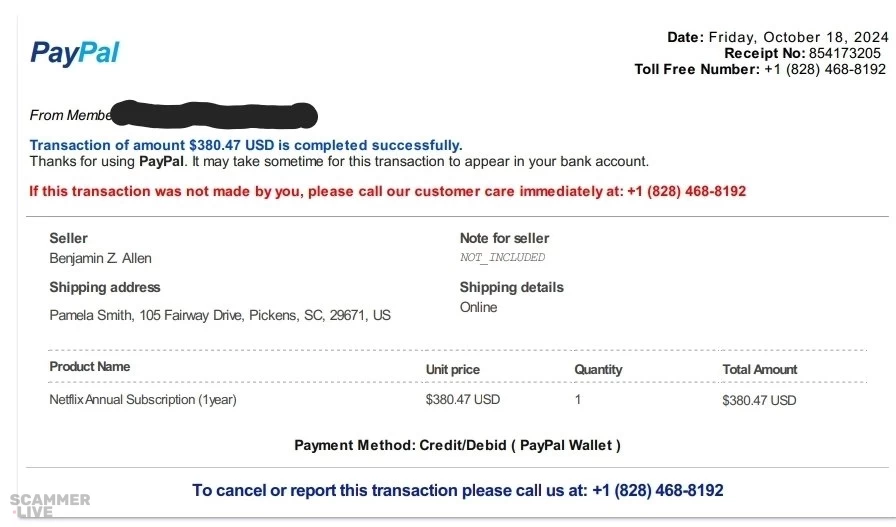
Task: Click the Pamela Smith shipping address
Action: (220, 315)
